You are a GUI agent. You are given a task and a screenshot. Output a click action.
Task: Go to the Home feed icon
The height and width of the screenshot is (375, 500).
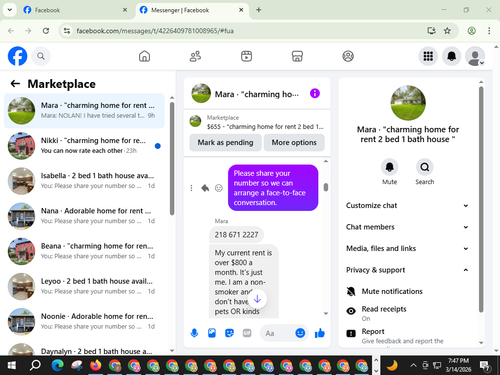click(144, 56)
